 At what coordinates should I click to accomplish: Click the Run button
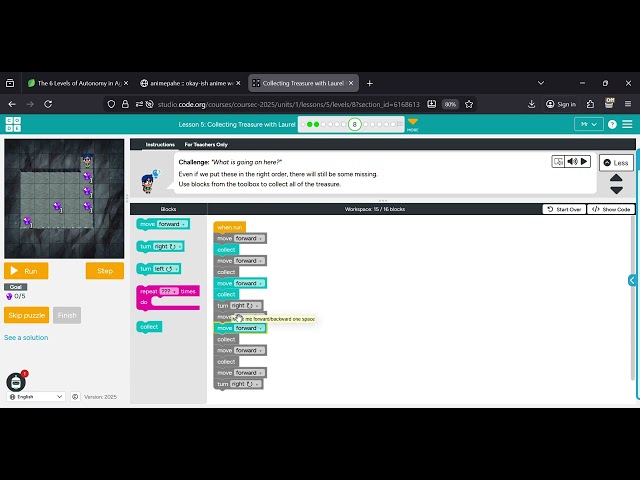pyautogui.click(x=26, y=271)
